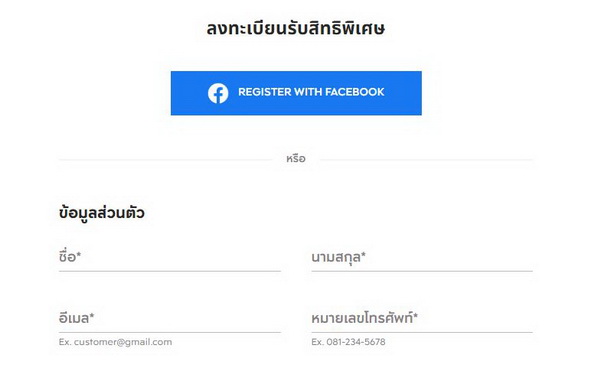Screen dimensions: 600x375
Task: Click the asterisk next to อีเมล
Action: 92,316
